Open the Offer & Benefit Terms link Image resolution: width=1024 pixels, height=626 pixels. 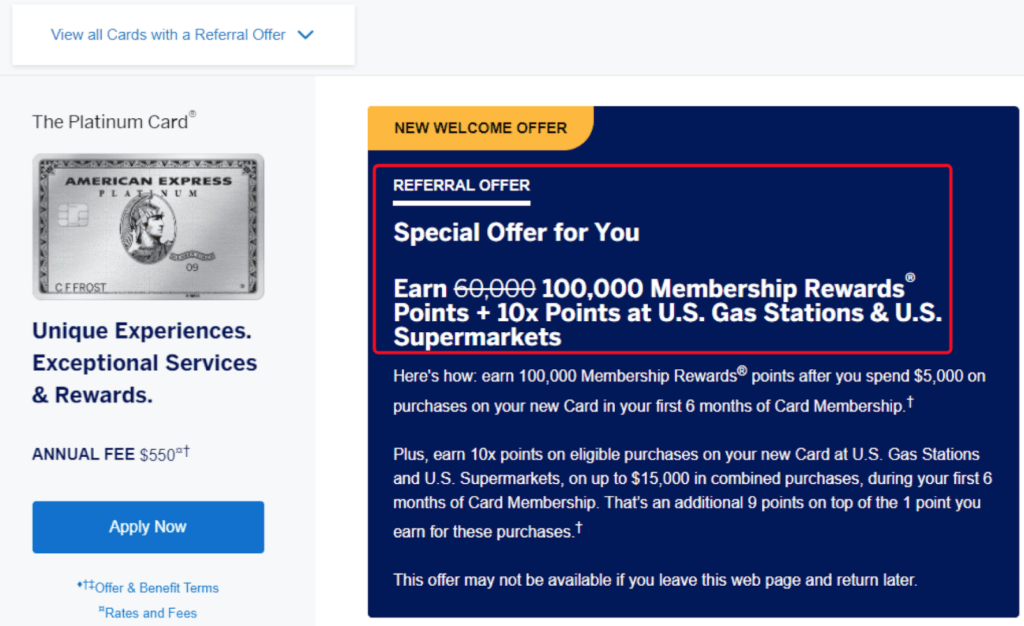[156, 588]
